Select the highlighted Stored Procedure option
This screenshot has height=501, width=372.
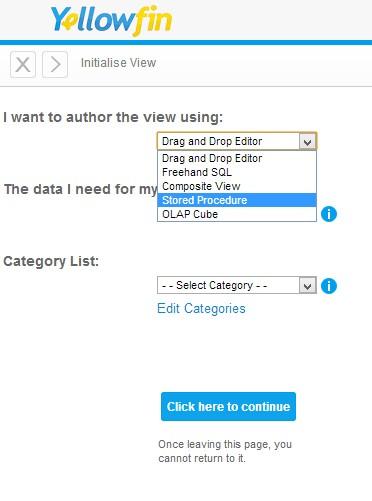tap(237, 200)
